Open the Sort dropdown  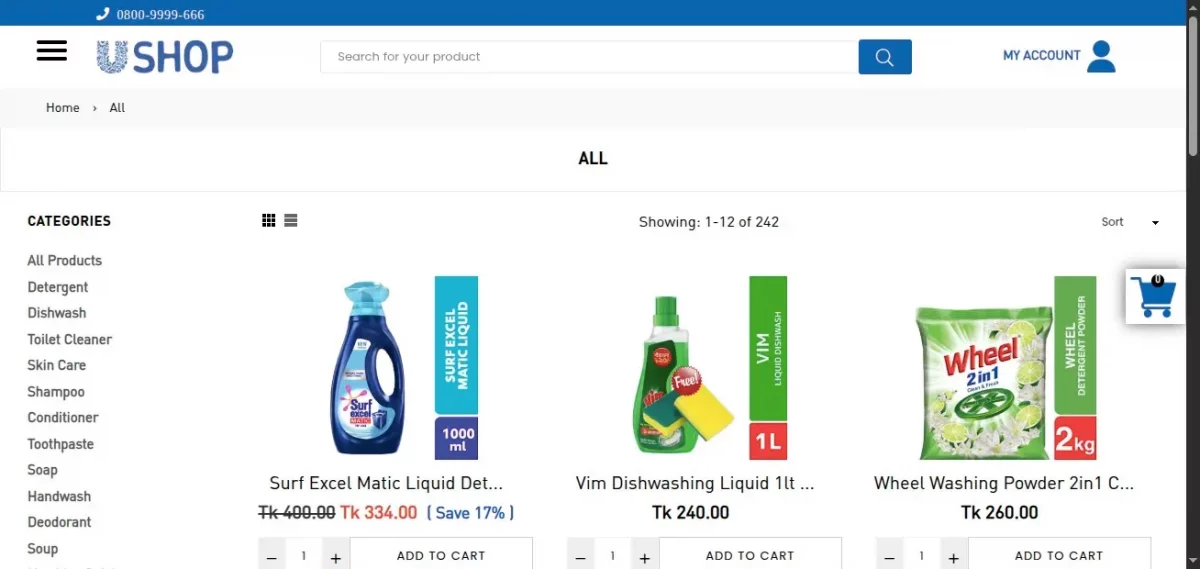tap(1130, 222)
